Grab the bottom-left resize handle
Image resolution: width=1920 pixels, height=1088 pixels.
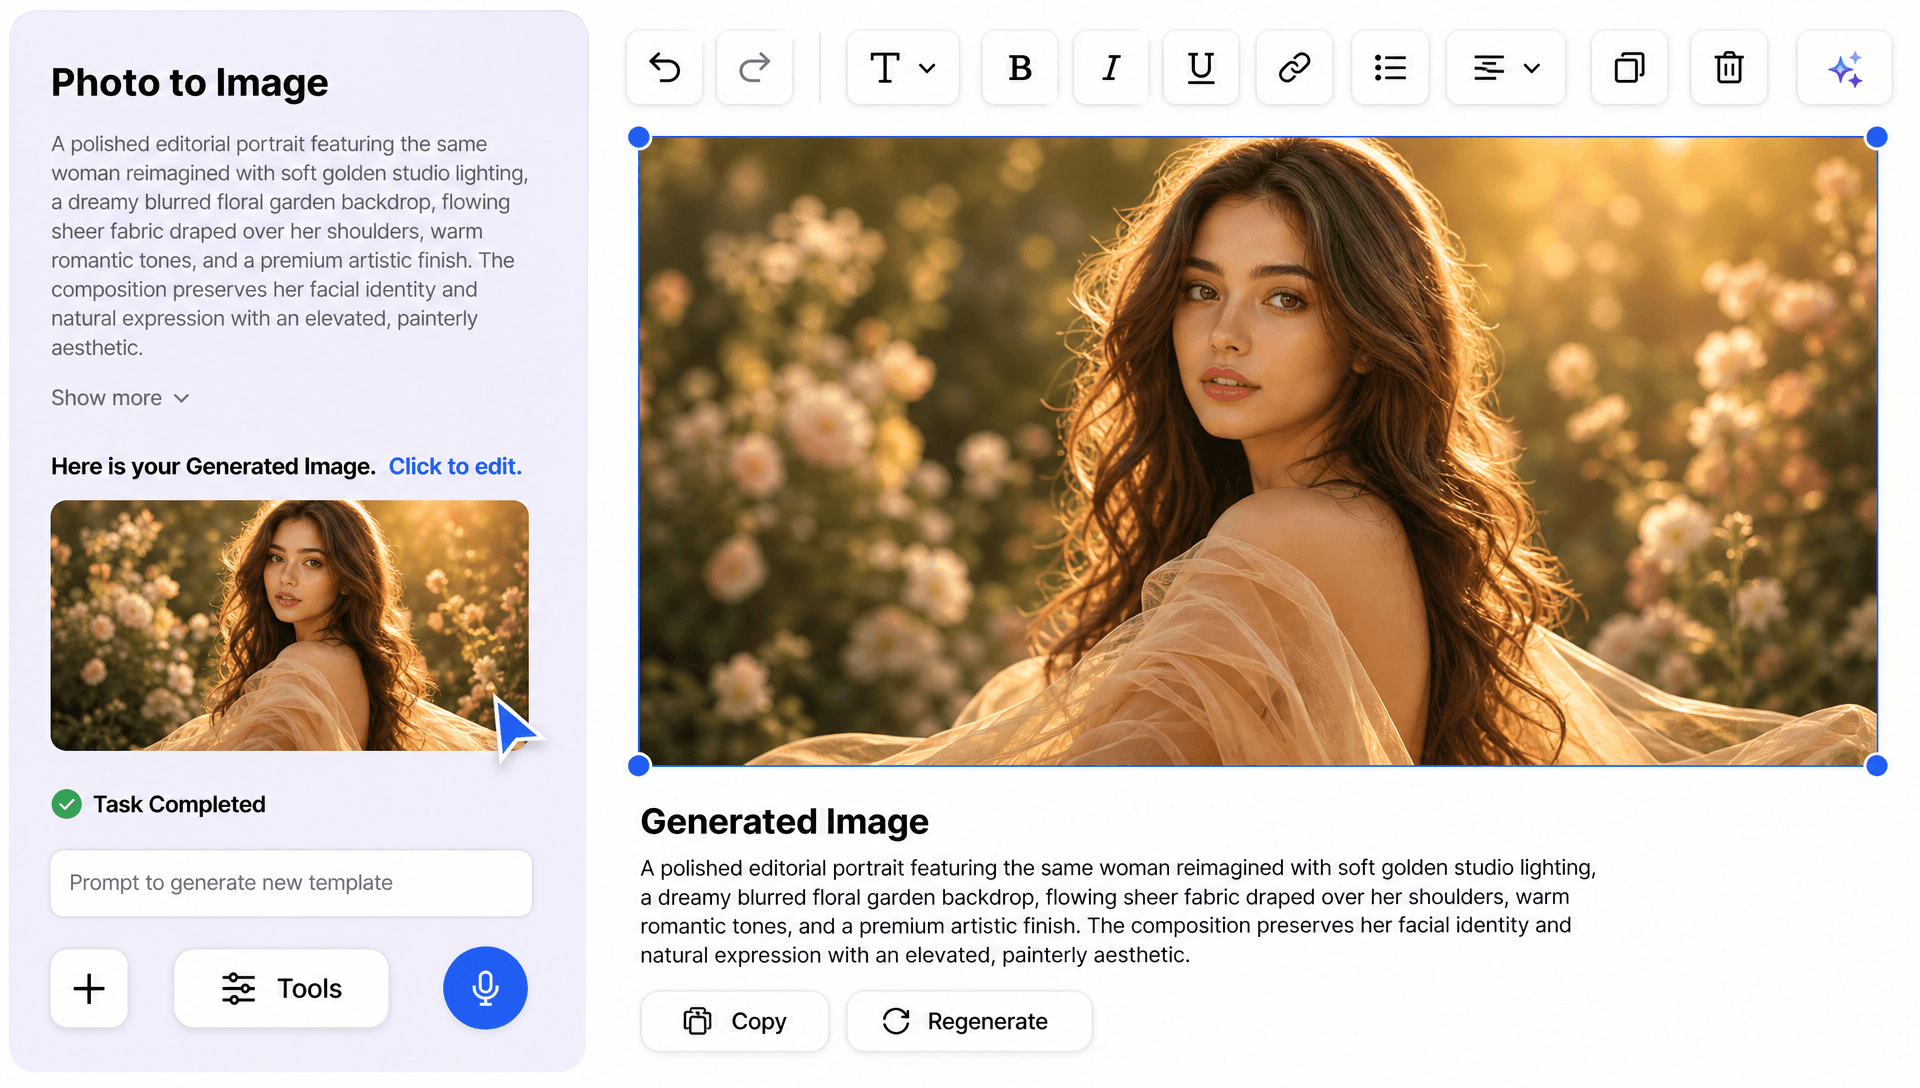tap(639, 766)
